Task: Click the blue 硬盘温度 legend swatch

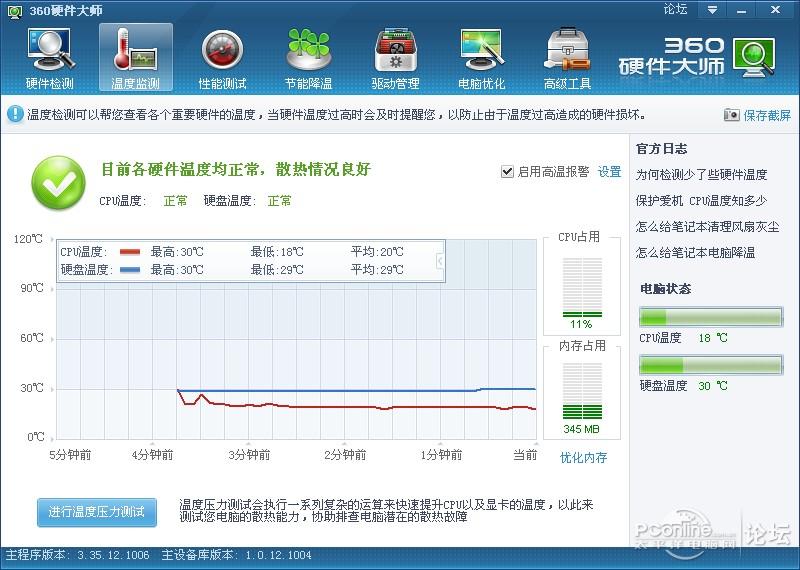Action: 130,270
